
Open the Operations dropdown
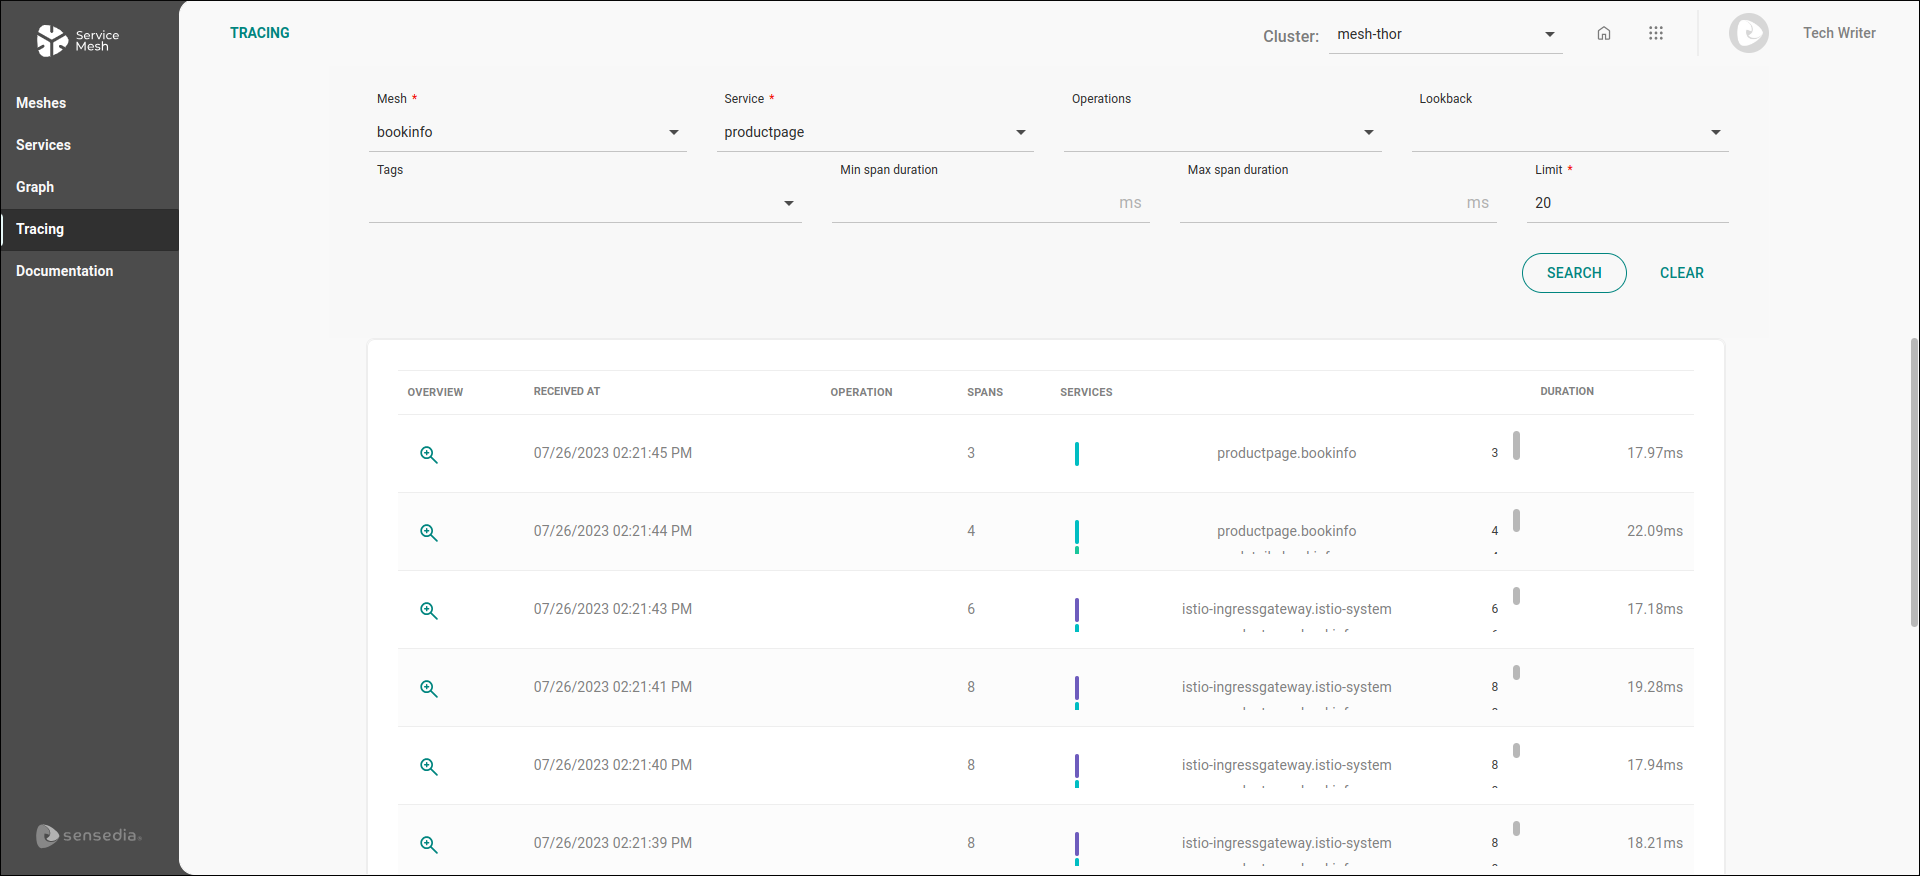pyautogui.click(x=1223, y=132)
